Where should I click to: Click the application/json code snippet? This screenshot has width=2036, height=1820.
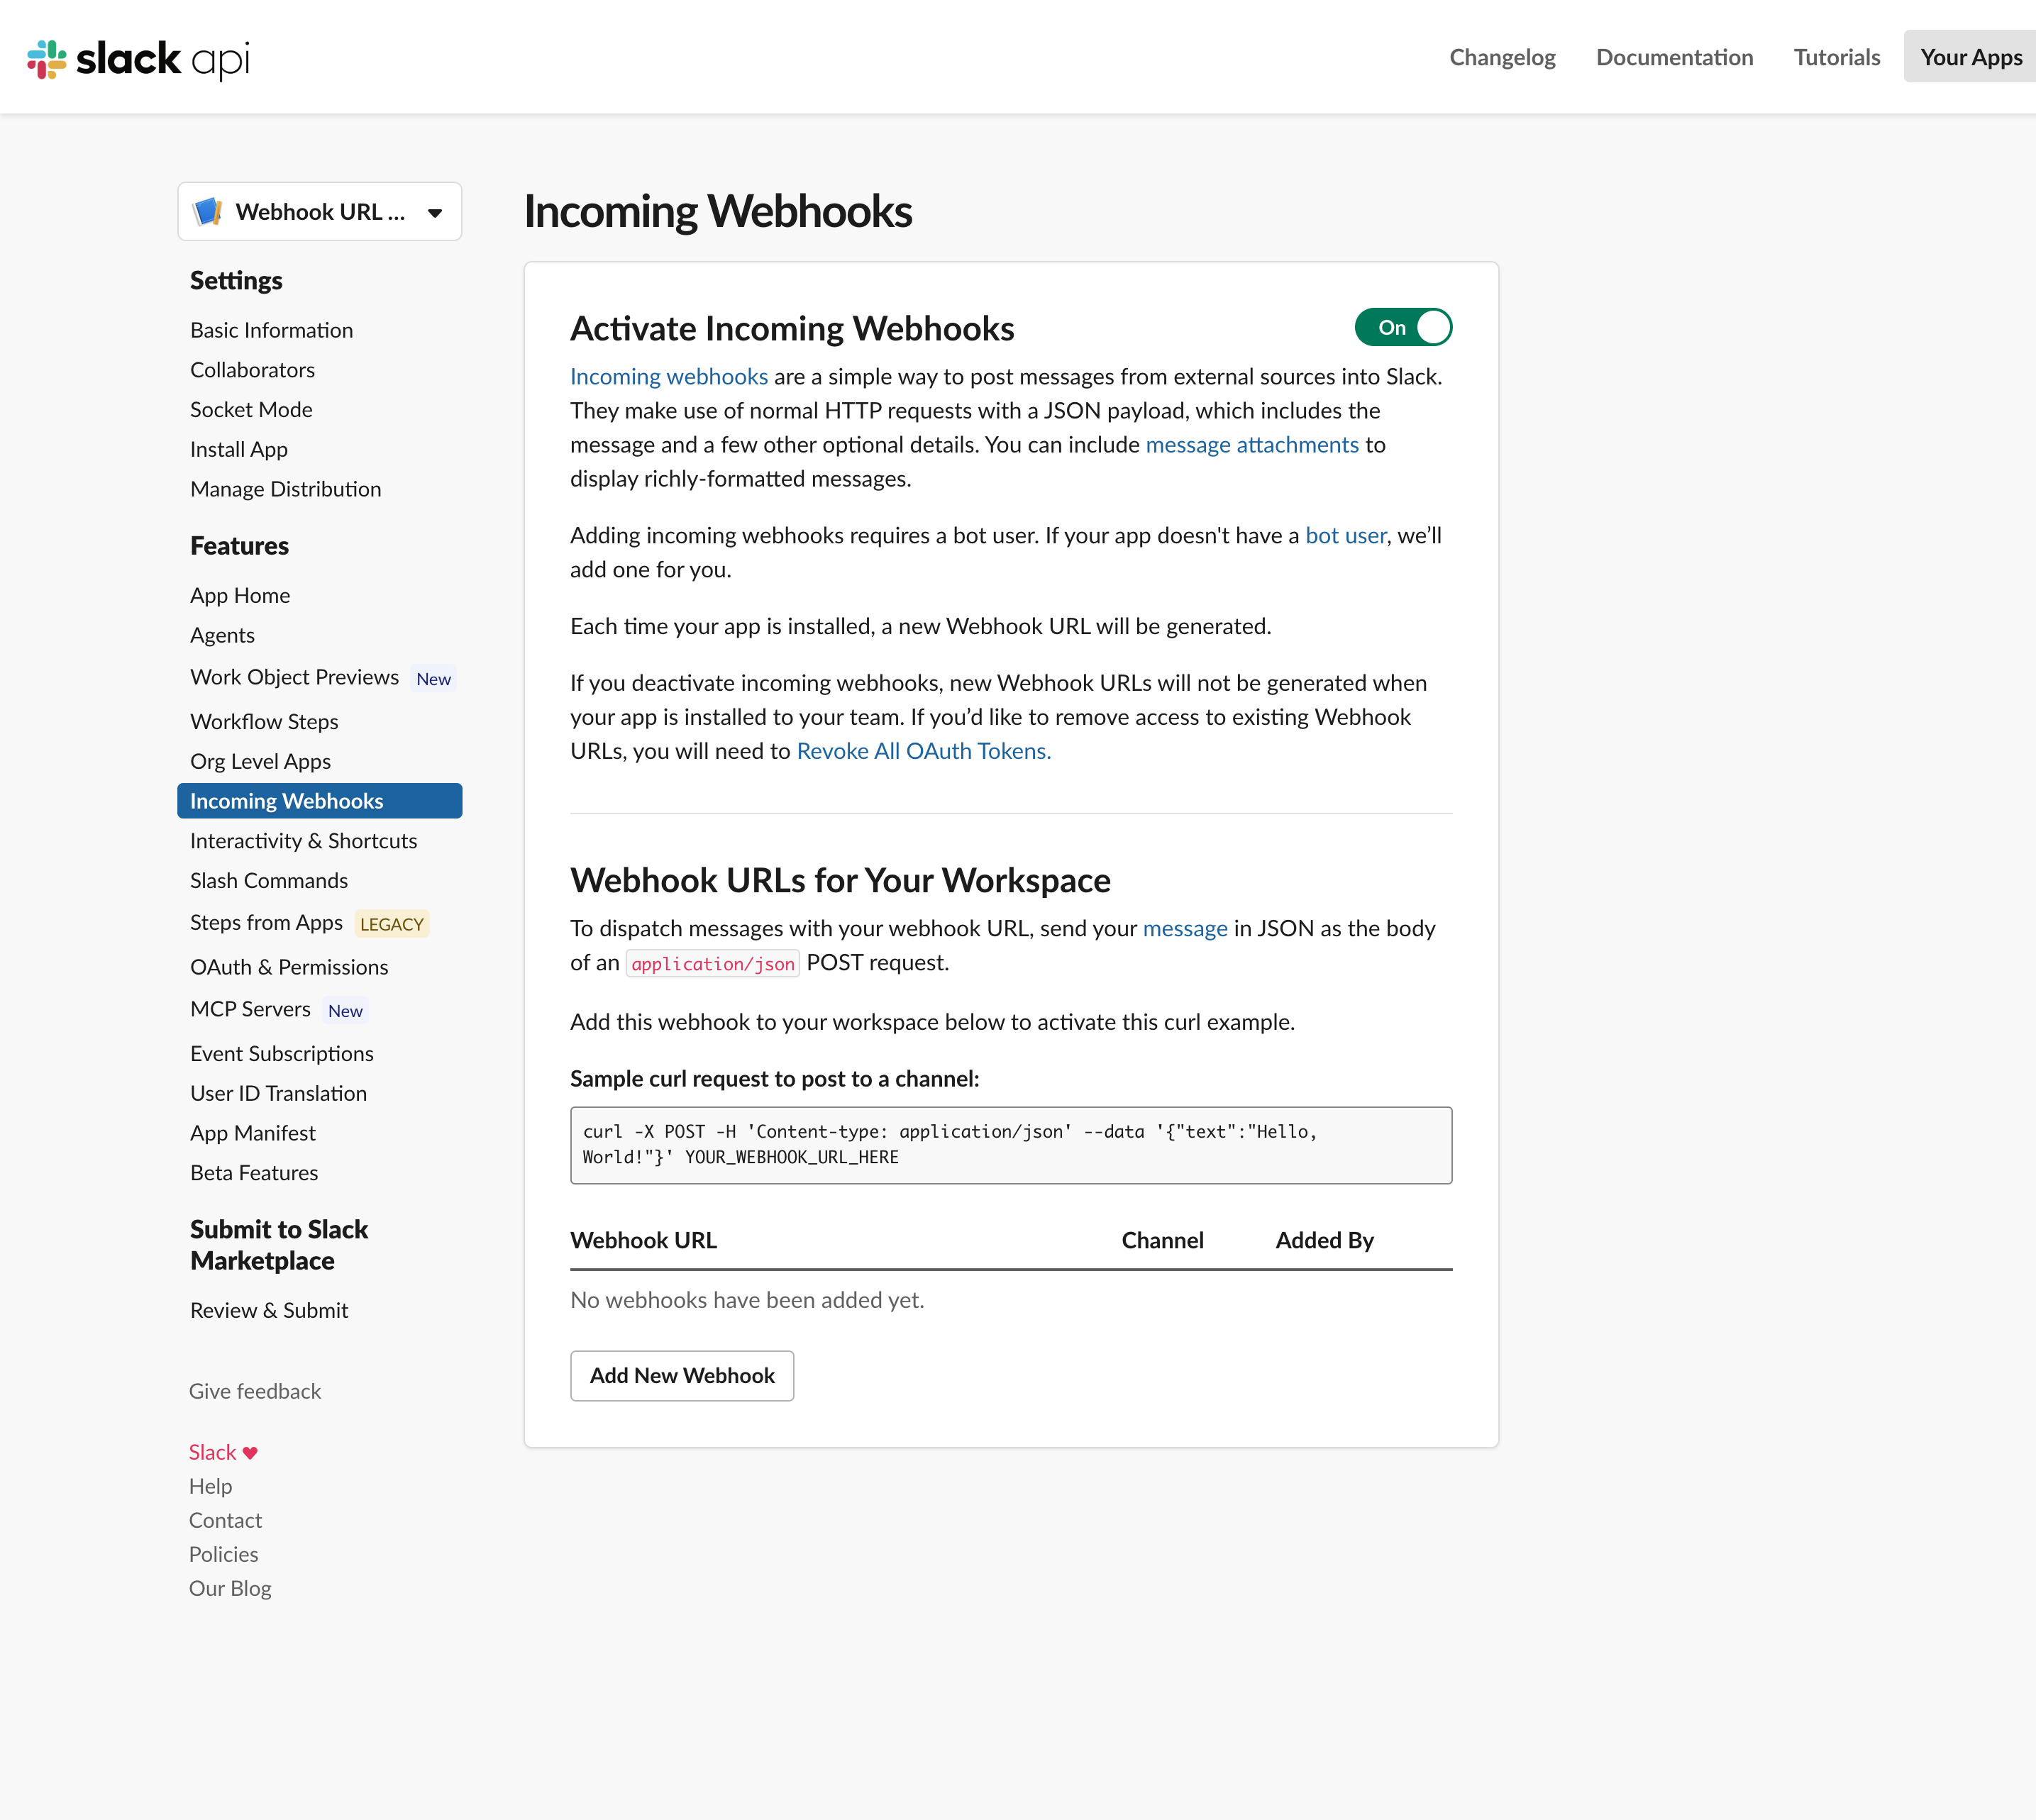pos(713,964)
